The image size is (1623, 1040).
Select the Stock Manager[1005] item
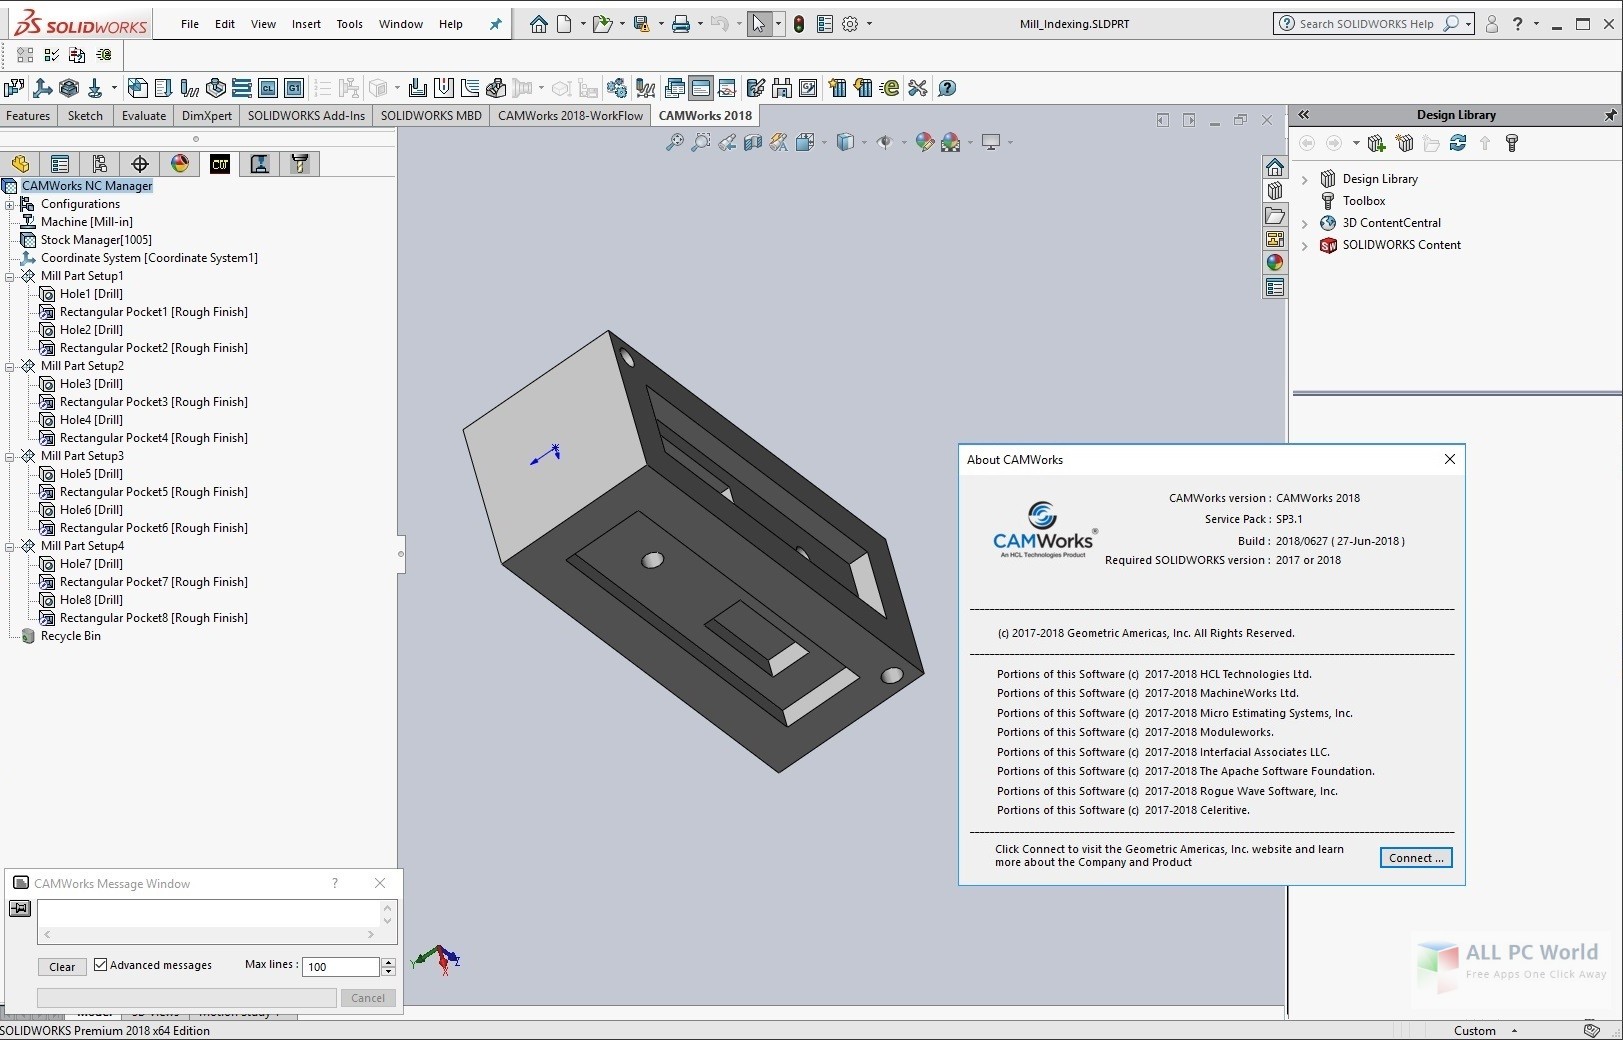96,240
